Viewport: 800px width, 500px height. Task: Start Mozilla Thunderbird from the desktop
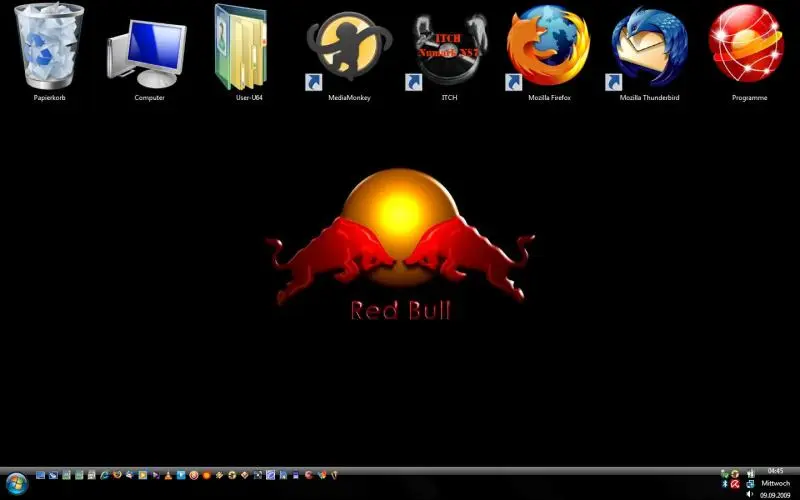point(649,48)
